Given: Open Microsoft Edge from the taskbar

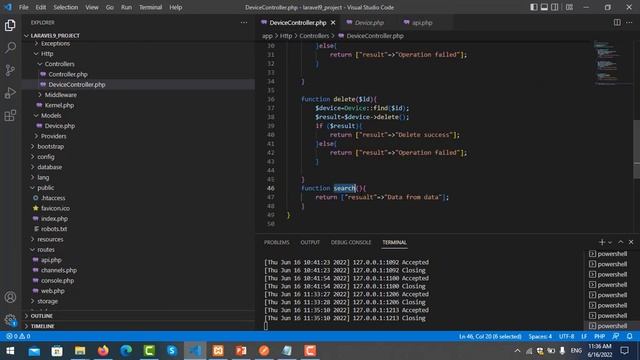Looking at the screenshot, I should tap(126, 351).
